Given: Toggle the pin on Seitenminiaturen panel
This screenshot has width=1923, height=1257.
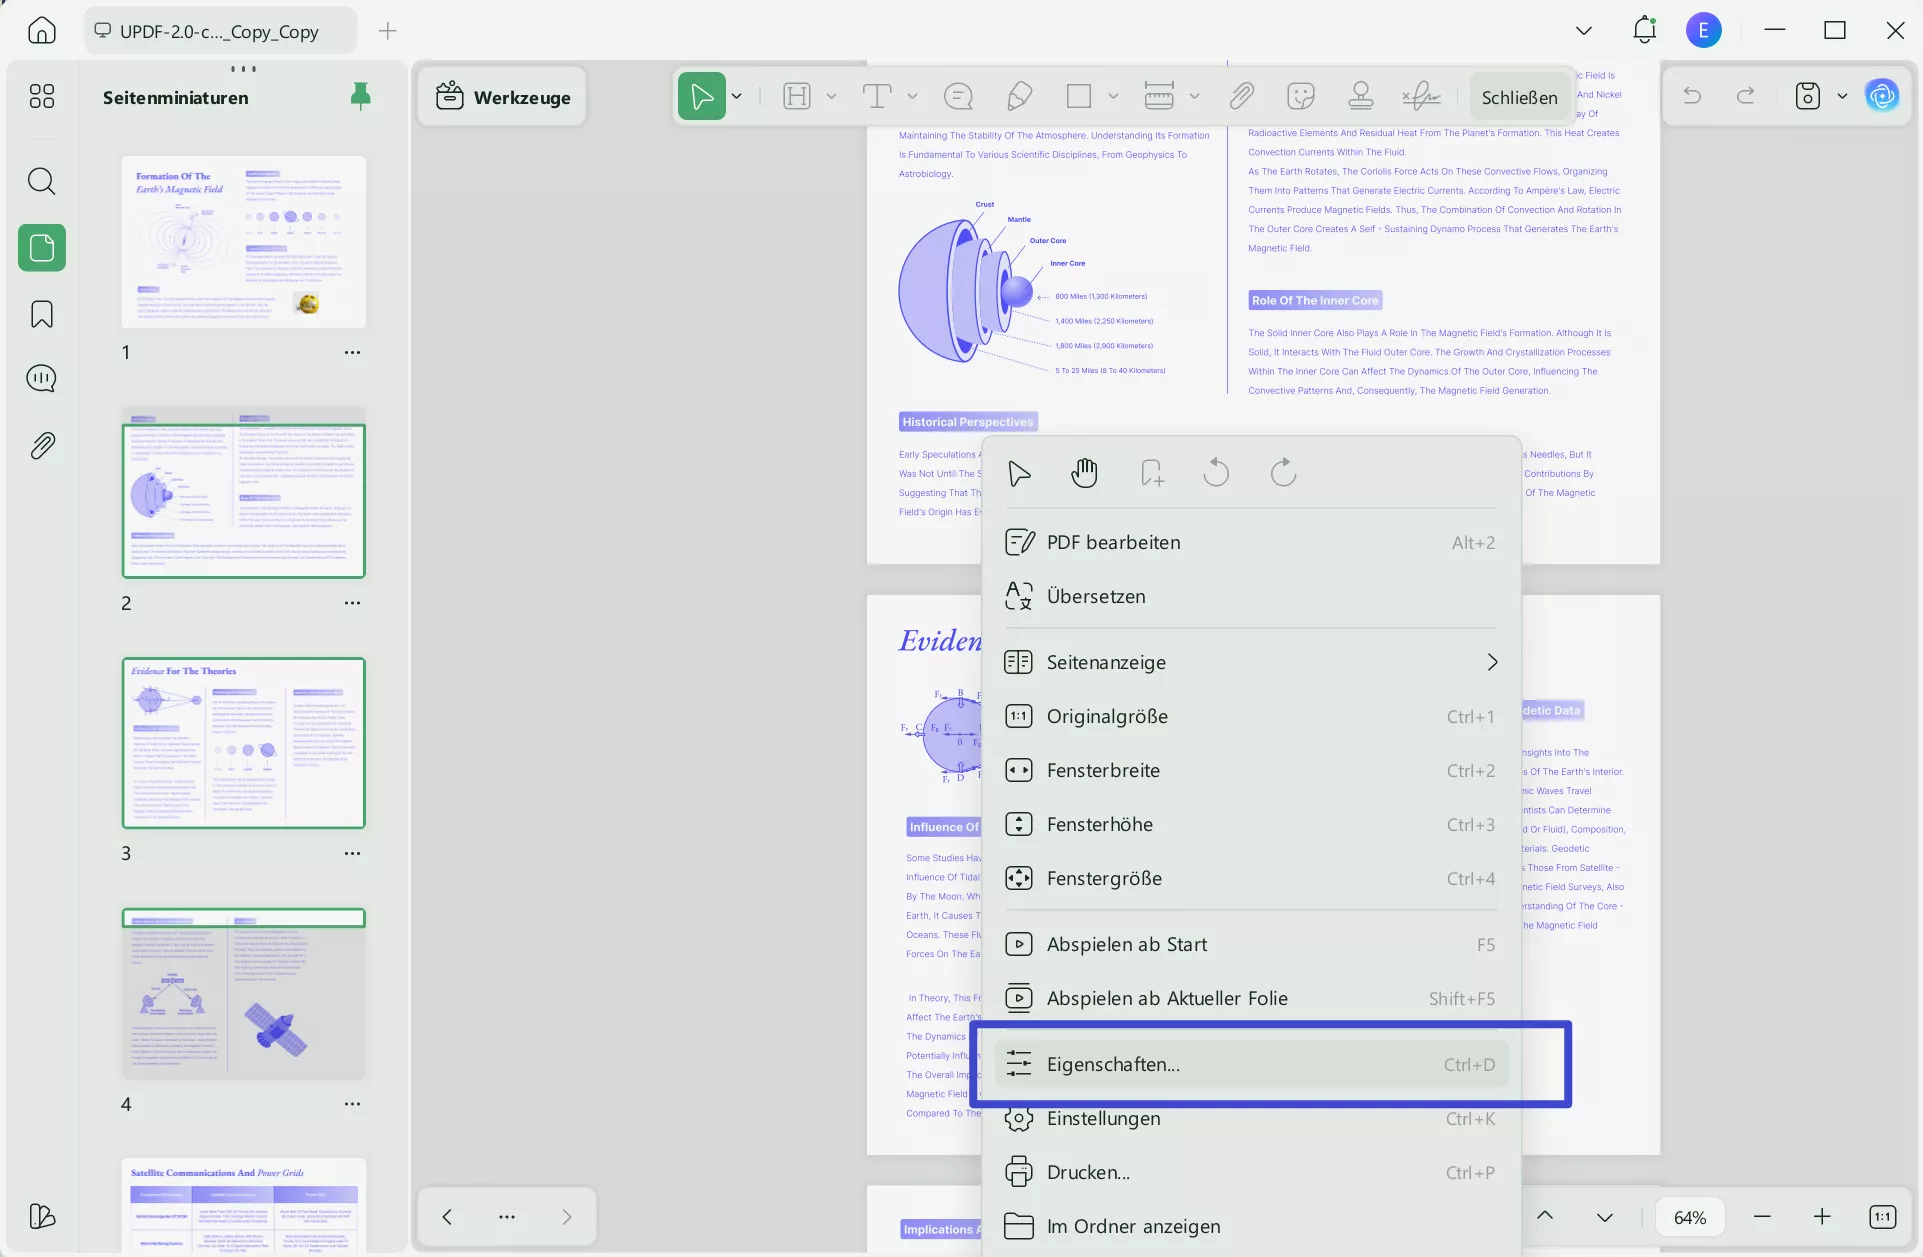Looking at the screenshot, I should click(x=360, y=97).
